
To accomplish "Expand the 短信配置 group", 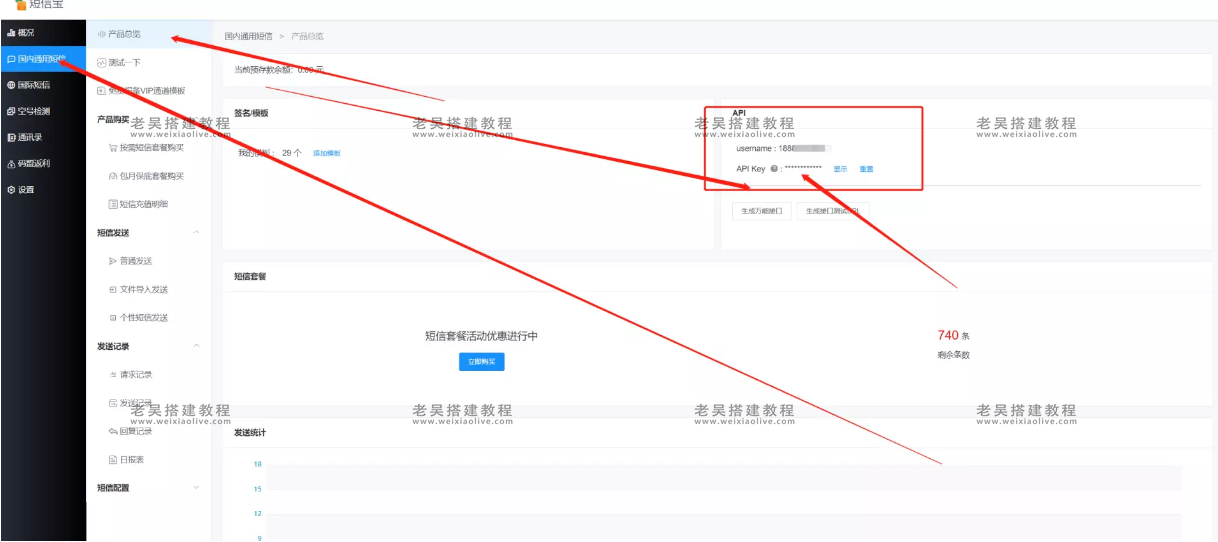I will 196,488.
